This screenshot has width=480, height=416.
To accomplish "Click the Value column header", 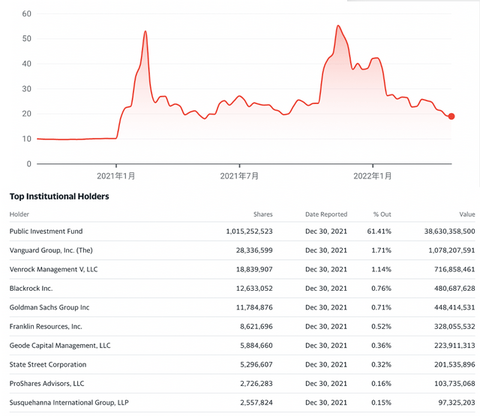I will 467,214.
